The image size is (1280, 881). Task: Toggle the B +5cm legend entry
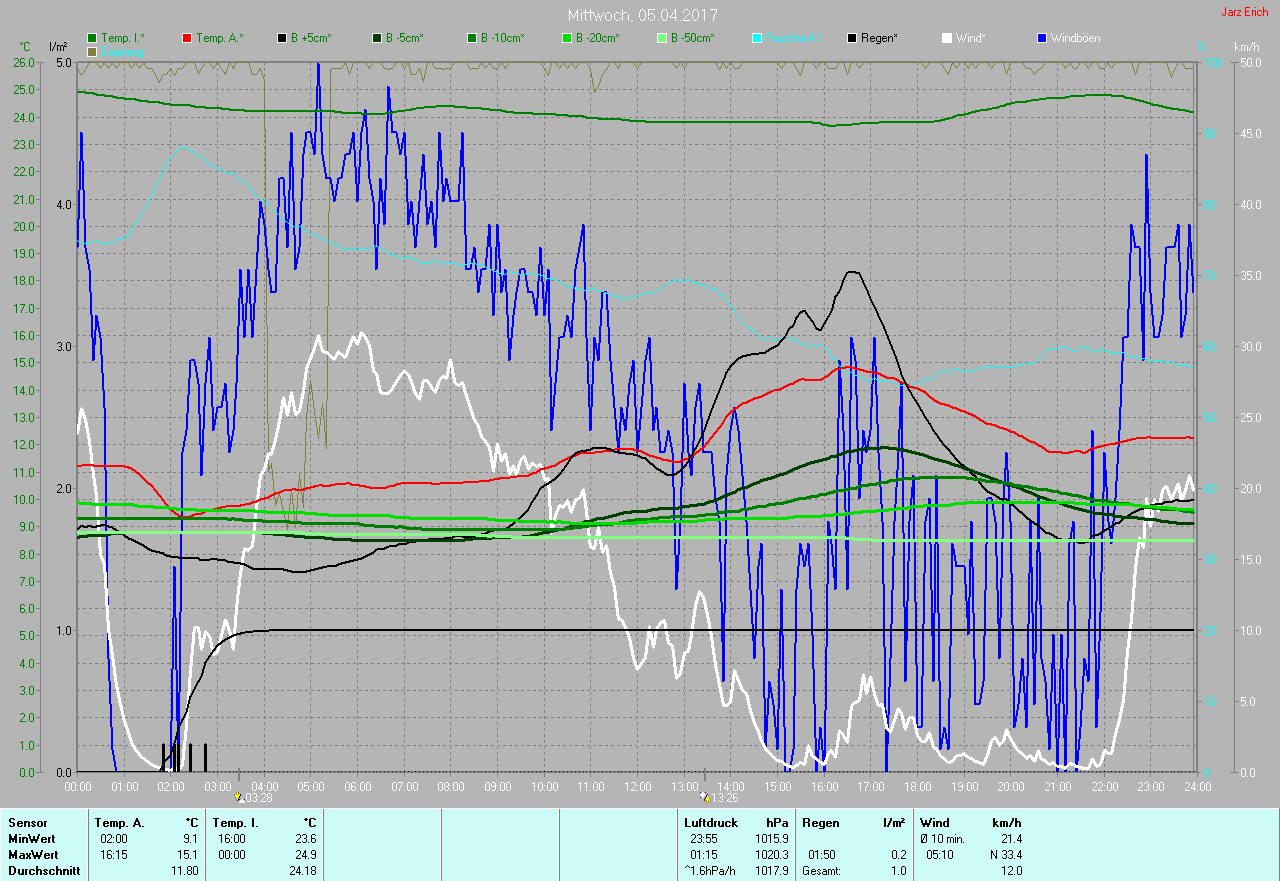[x=311, y=38]
